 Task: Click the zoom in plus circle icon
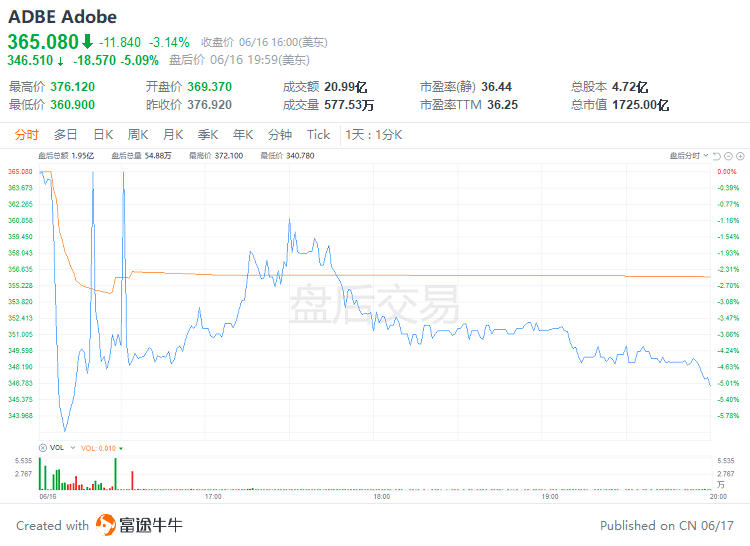coord(740,156)
